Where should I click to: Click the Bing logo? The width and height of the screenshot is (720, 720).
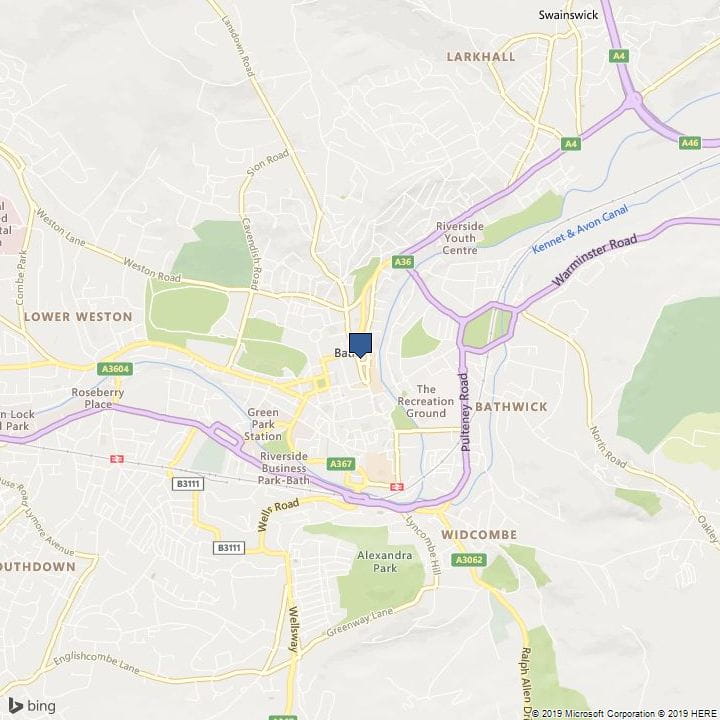click(32, 706)
